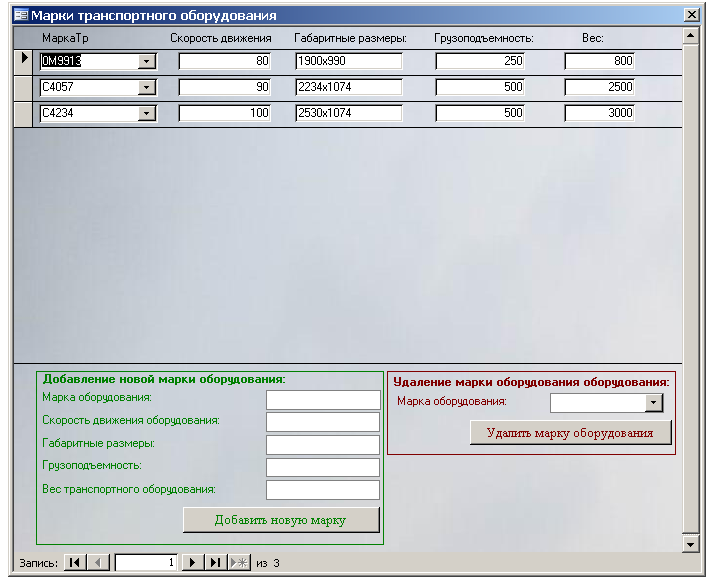Click the 'МаркаТр' column header
The width and height of the screenshot is (712, 579).
[x=65, y=38]
